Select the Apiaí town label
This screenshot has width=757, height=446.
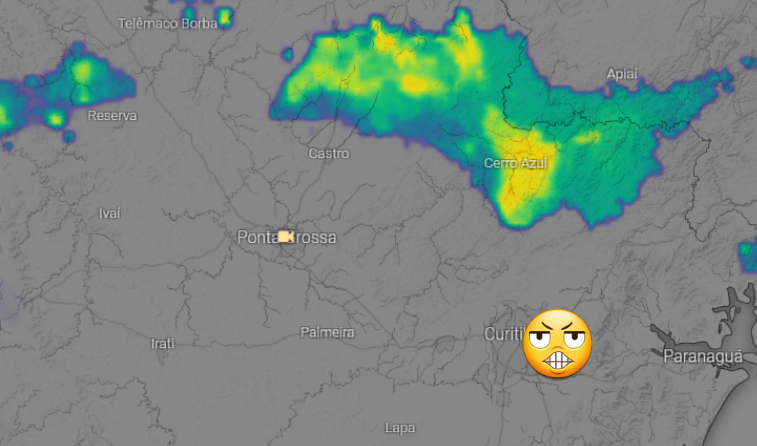622,74
